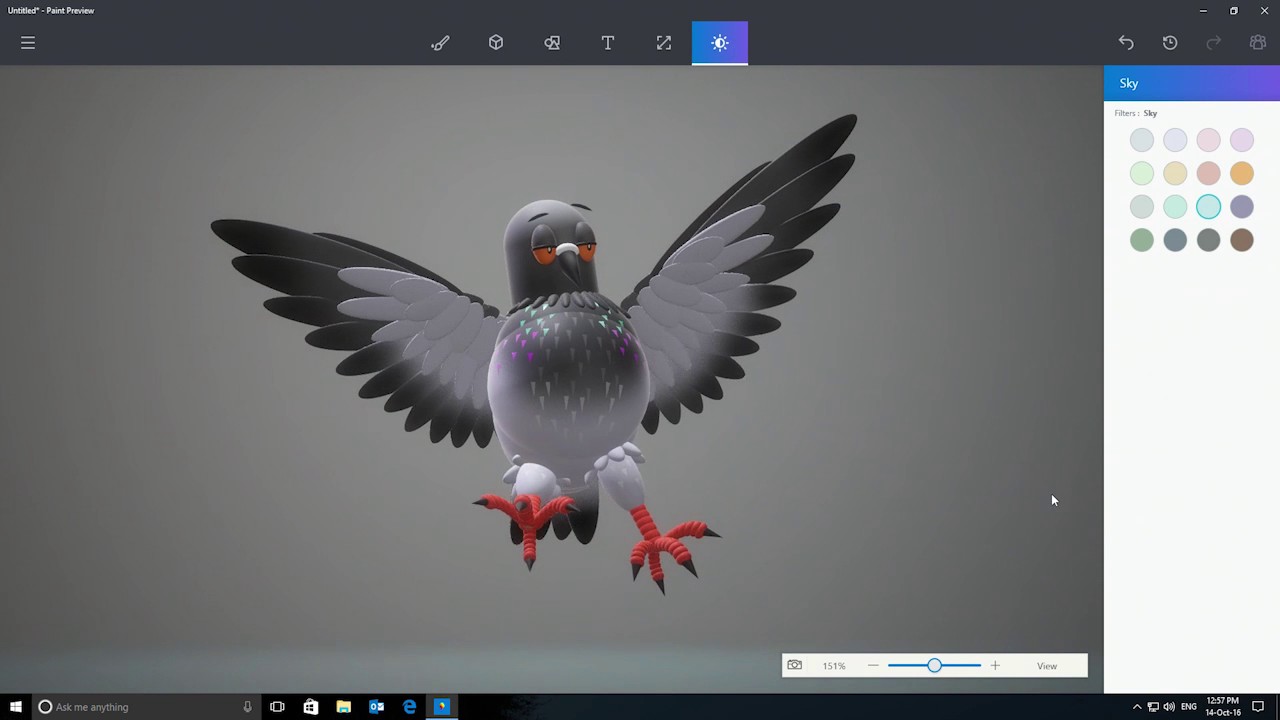Choose the brown sky filter
This screenshot has width=1280, height=720.
coord(1242,240)
